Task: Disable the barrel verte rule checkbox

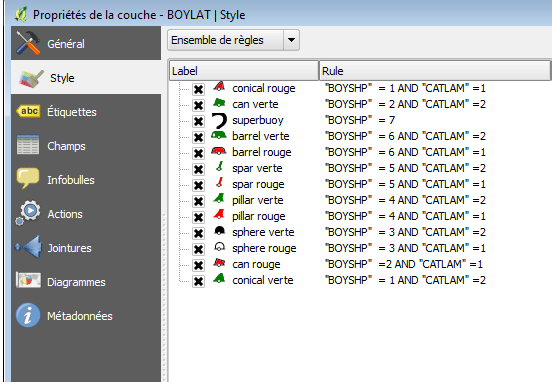Action: [x=198, y=137]
